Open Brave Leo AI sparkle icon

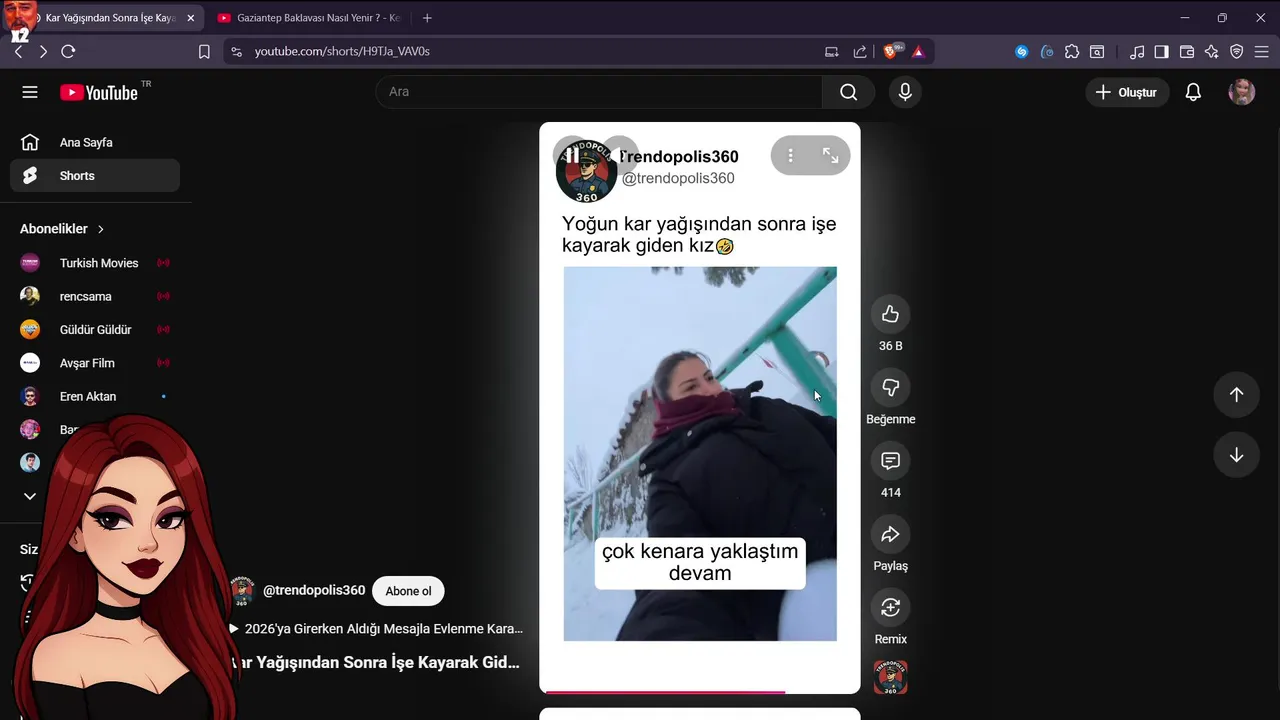pyautogui.click(x=1212, y=51)
